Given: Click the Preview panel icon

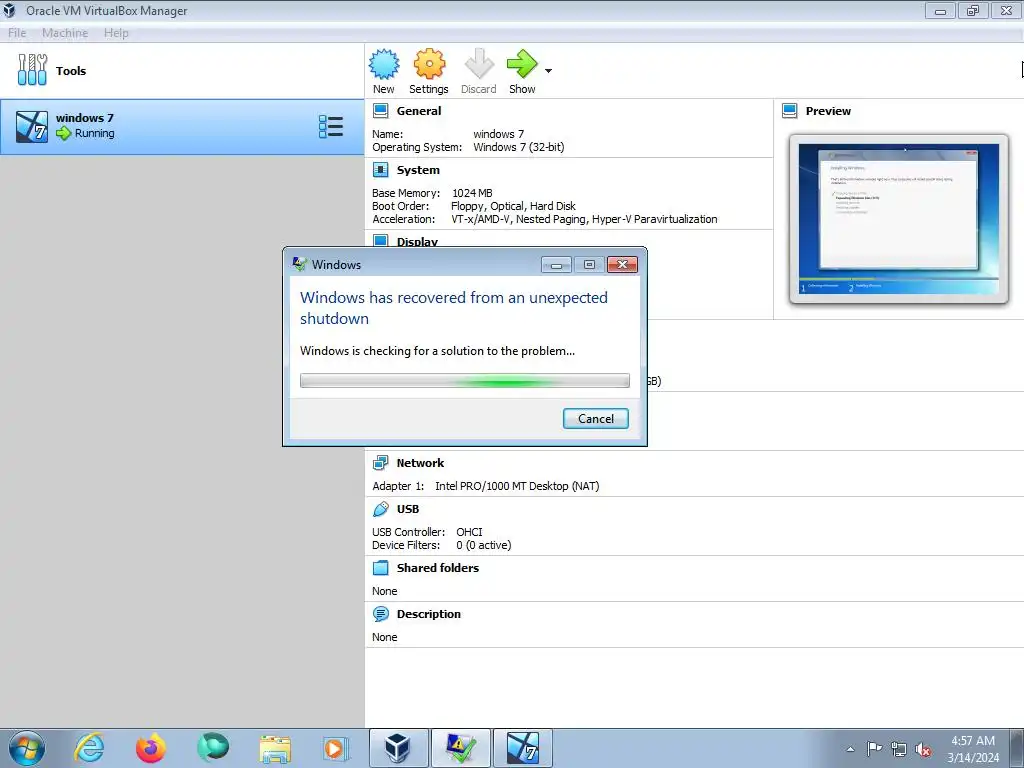Looking at the screenshot, I should coord(790,111).
